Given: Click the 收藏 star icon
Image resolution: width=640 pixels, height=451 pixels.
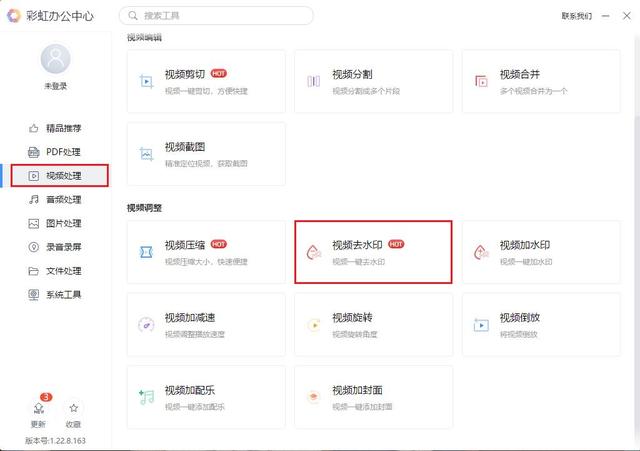Looking at the screenshot, I should (x=73, y=408).
